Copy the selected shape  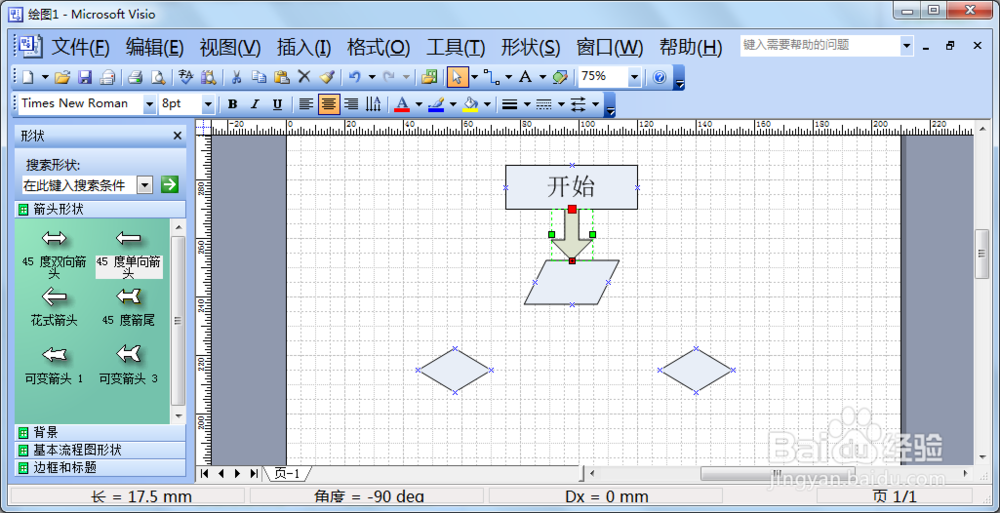tap(259, 77)
